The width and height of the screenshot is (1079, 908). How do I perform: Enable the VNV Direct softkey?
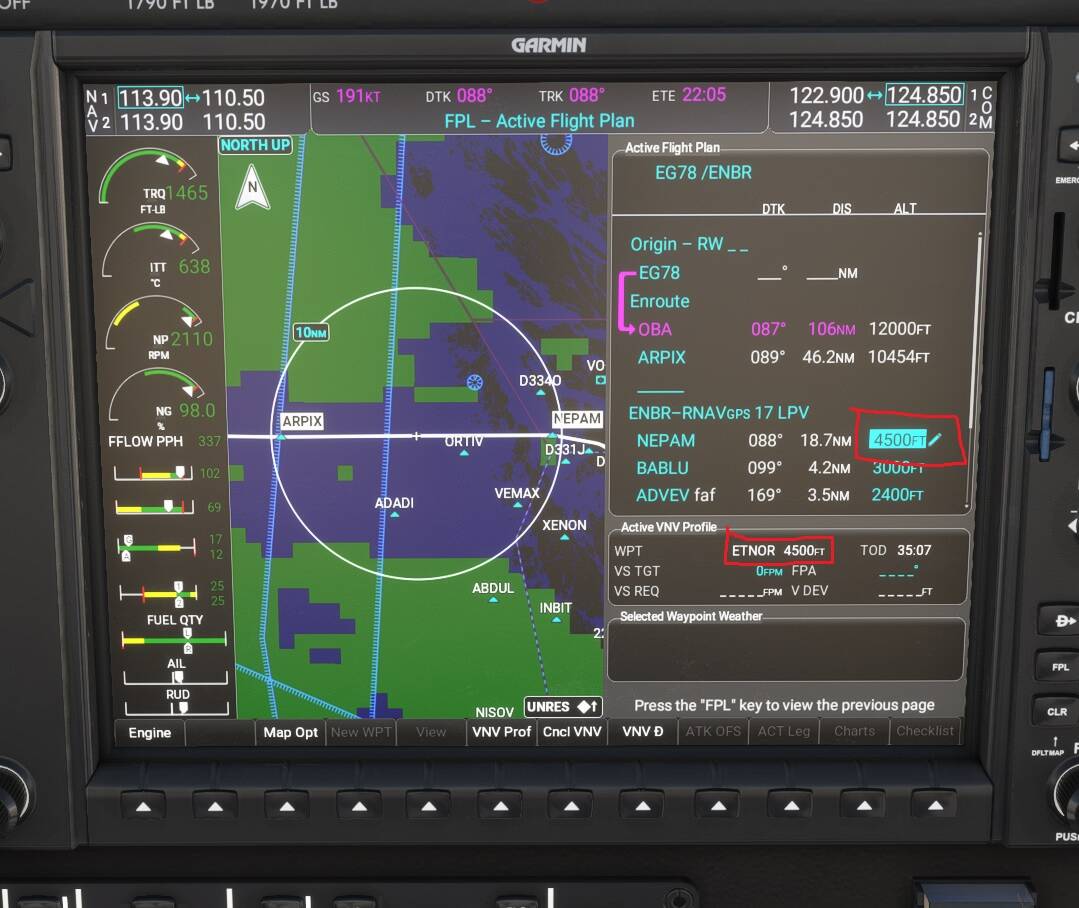tap(641, 731)
